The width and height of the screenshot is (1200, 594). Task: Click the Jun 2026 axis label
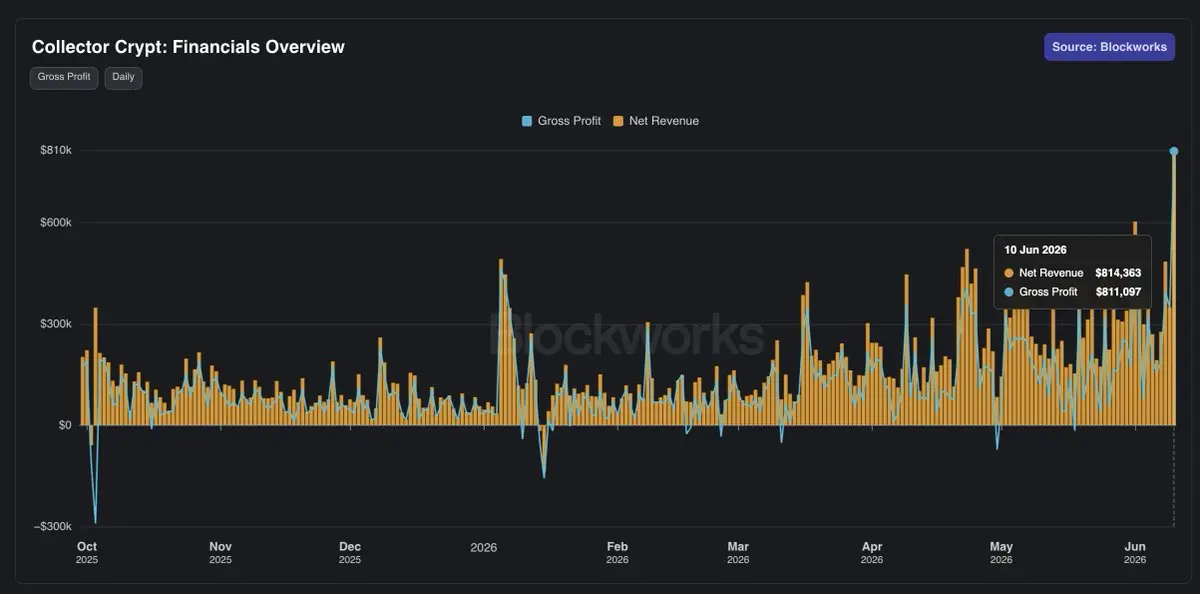tap(1135, 553)
